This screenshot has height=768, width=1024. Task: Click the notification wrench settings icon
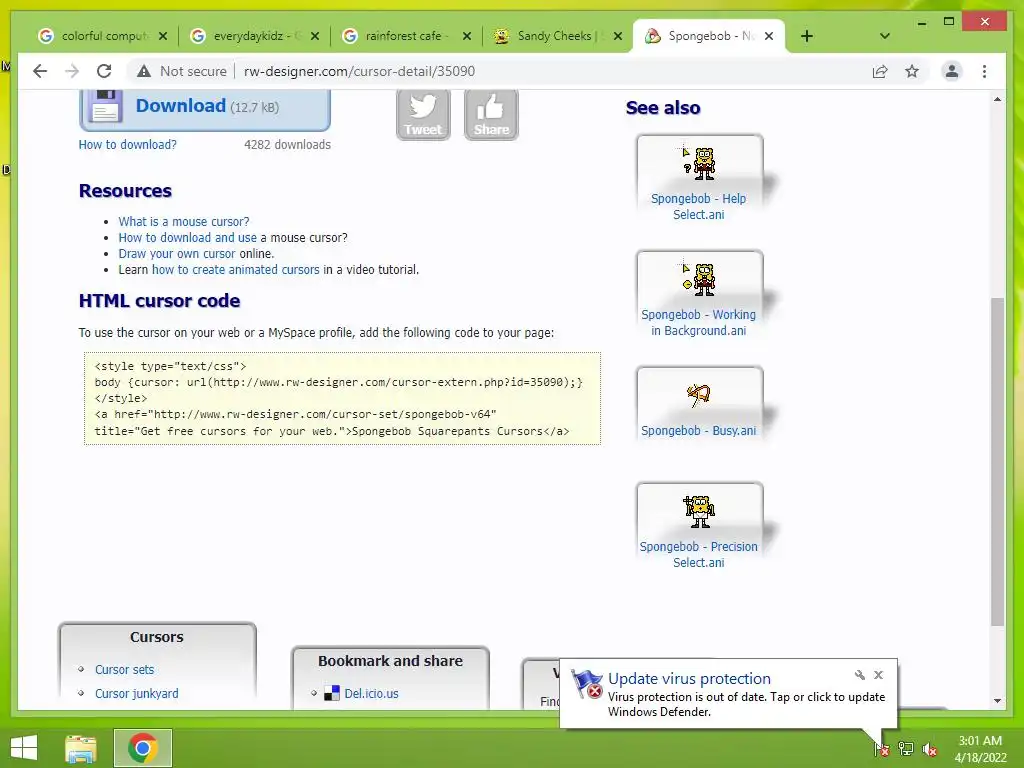[x=859, y=675]
